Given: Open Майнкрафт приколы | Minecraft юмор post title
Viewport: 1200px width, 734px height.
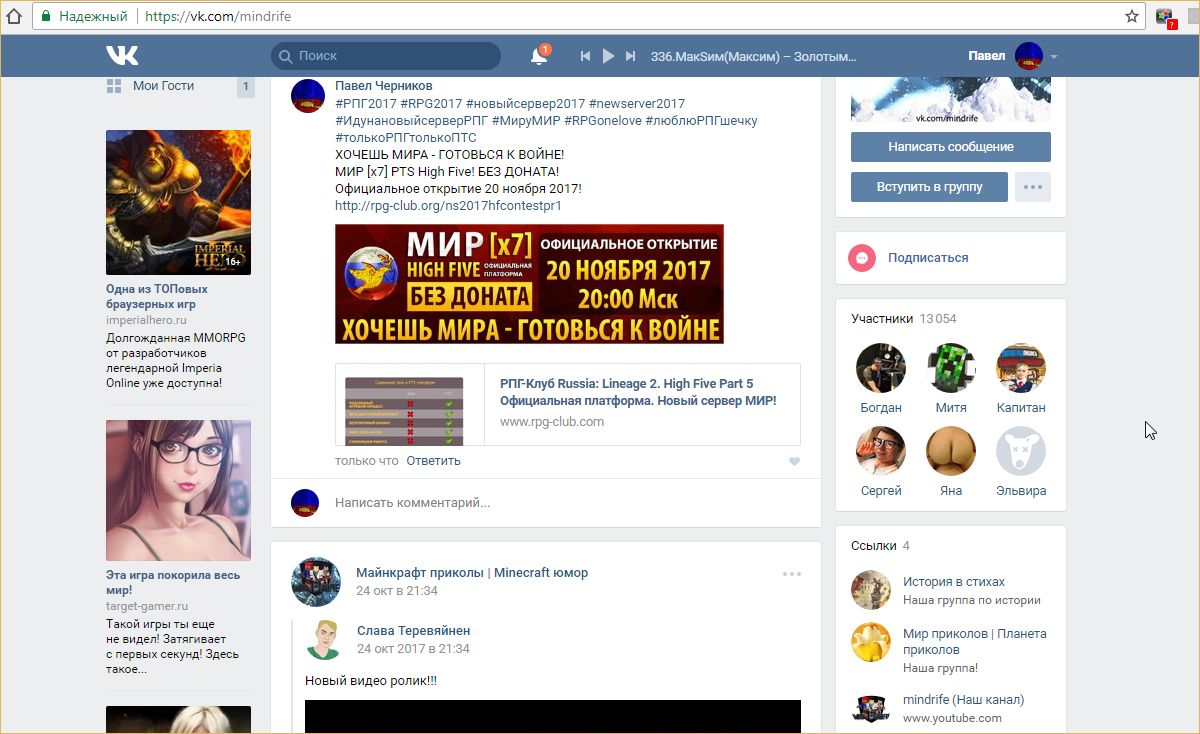Looking at the screenshot, I should (x=472, y=573).
